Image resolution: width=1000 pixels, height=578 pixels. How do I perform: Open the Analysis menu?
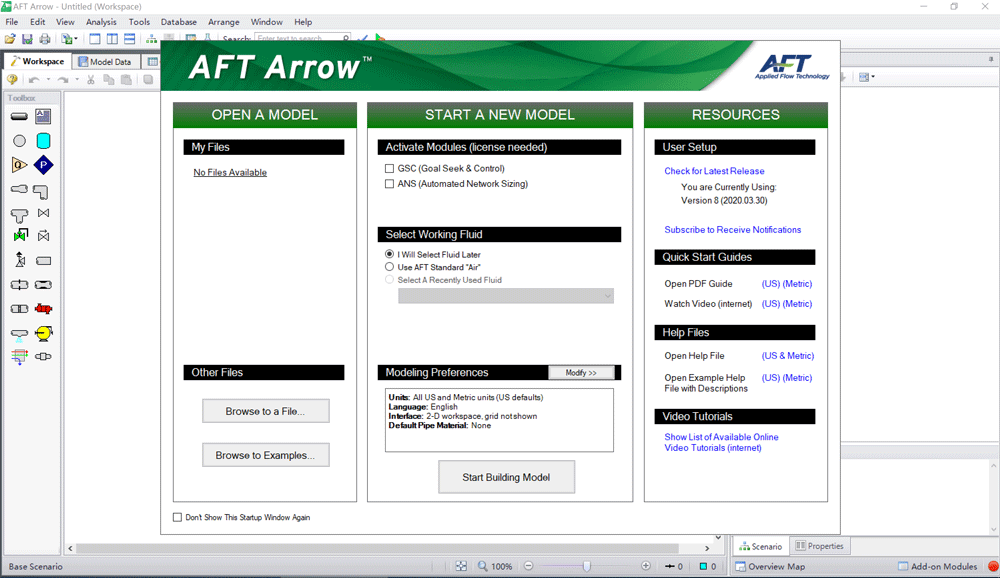click(101, 22)
